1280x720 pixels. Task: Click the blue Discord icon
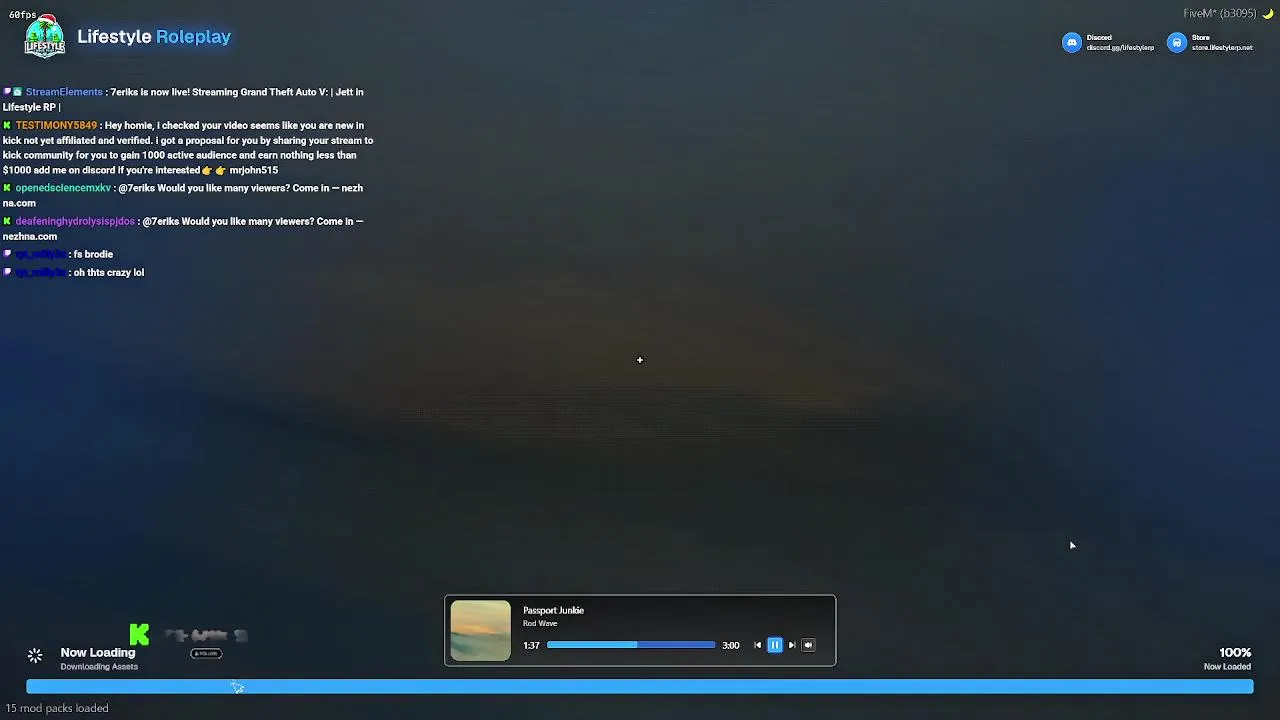click(1072, 43)
